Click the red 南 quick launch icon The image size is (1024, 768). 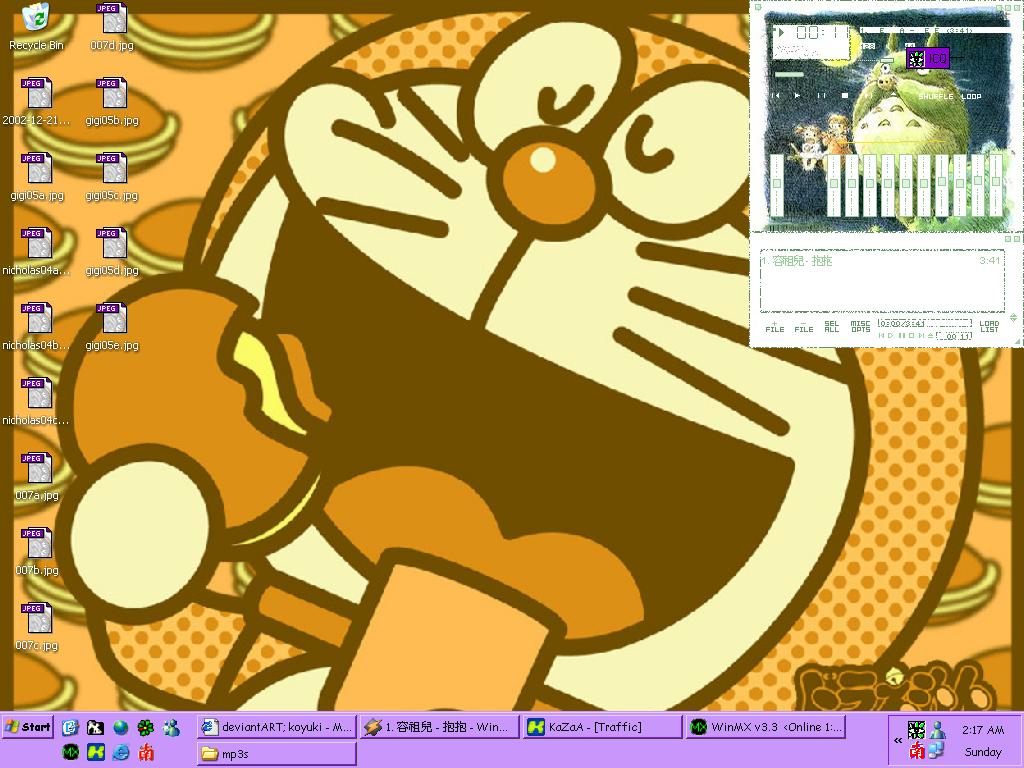pos(146,752)
